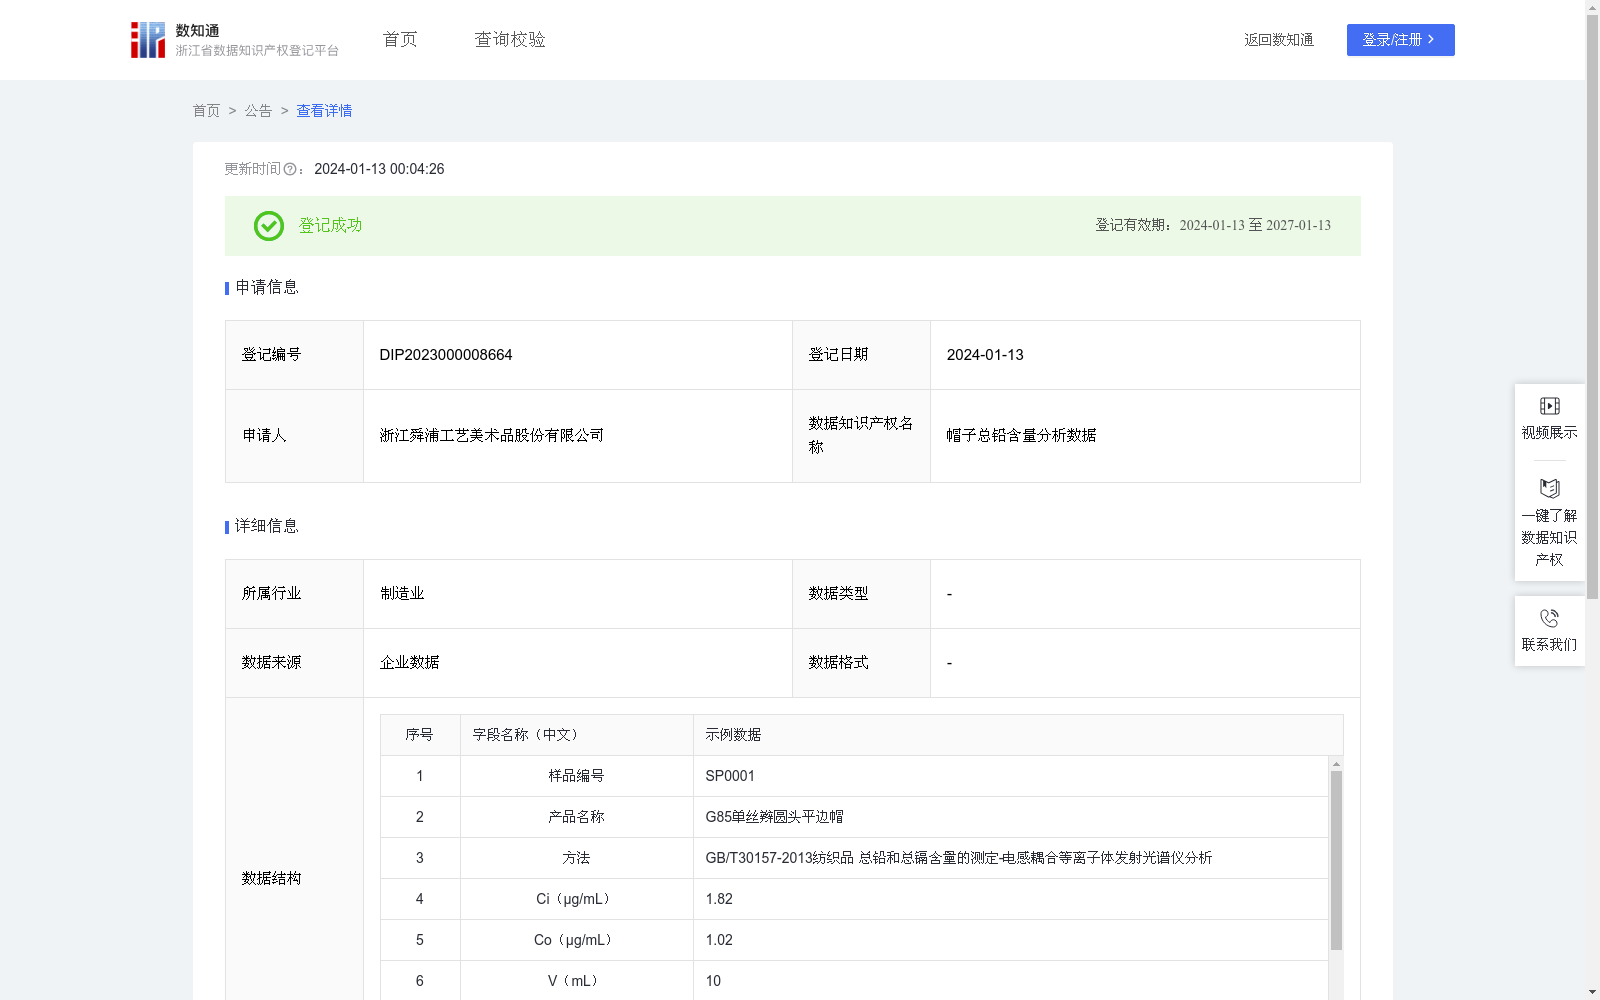Select registration number DIP2023000008664

(x=446, y=355)
